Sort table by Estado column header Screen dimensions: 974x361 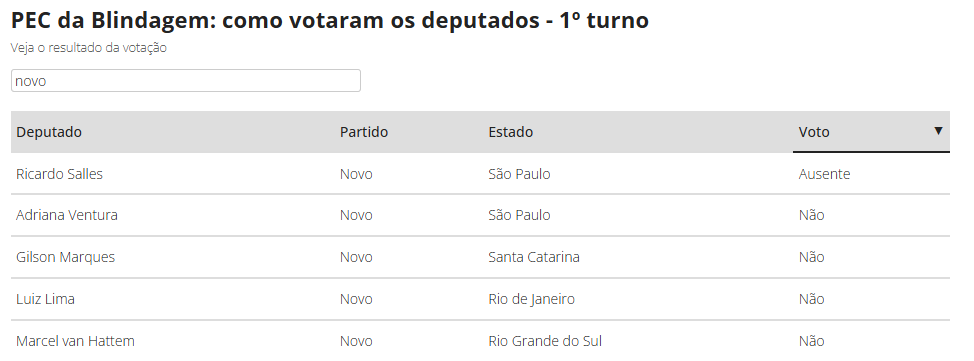(x=511, y=132)
